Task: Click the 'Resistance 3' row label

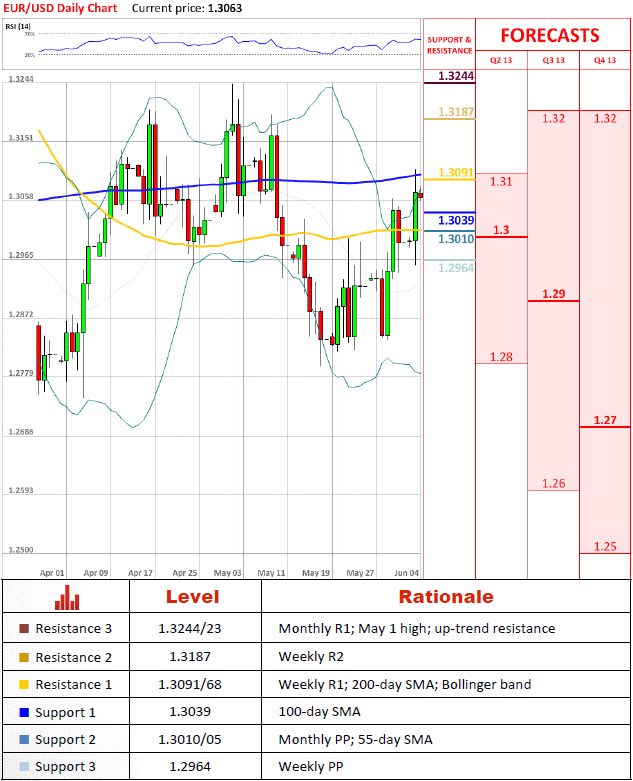Action: coord(73,629)
